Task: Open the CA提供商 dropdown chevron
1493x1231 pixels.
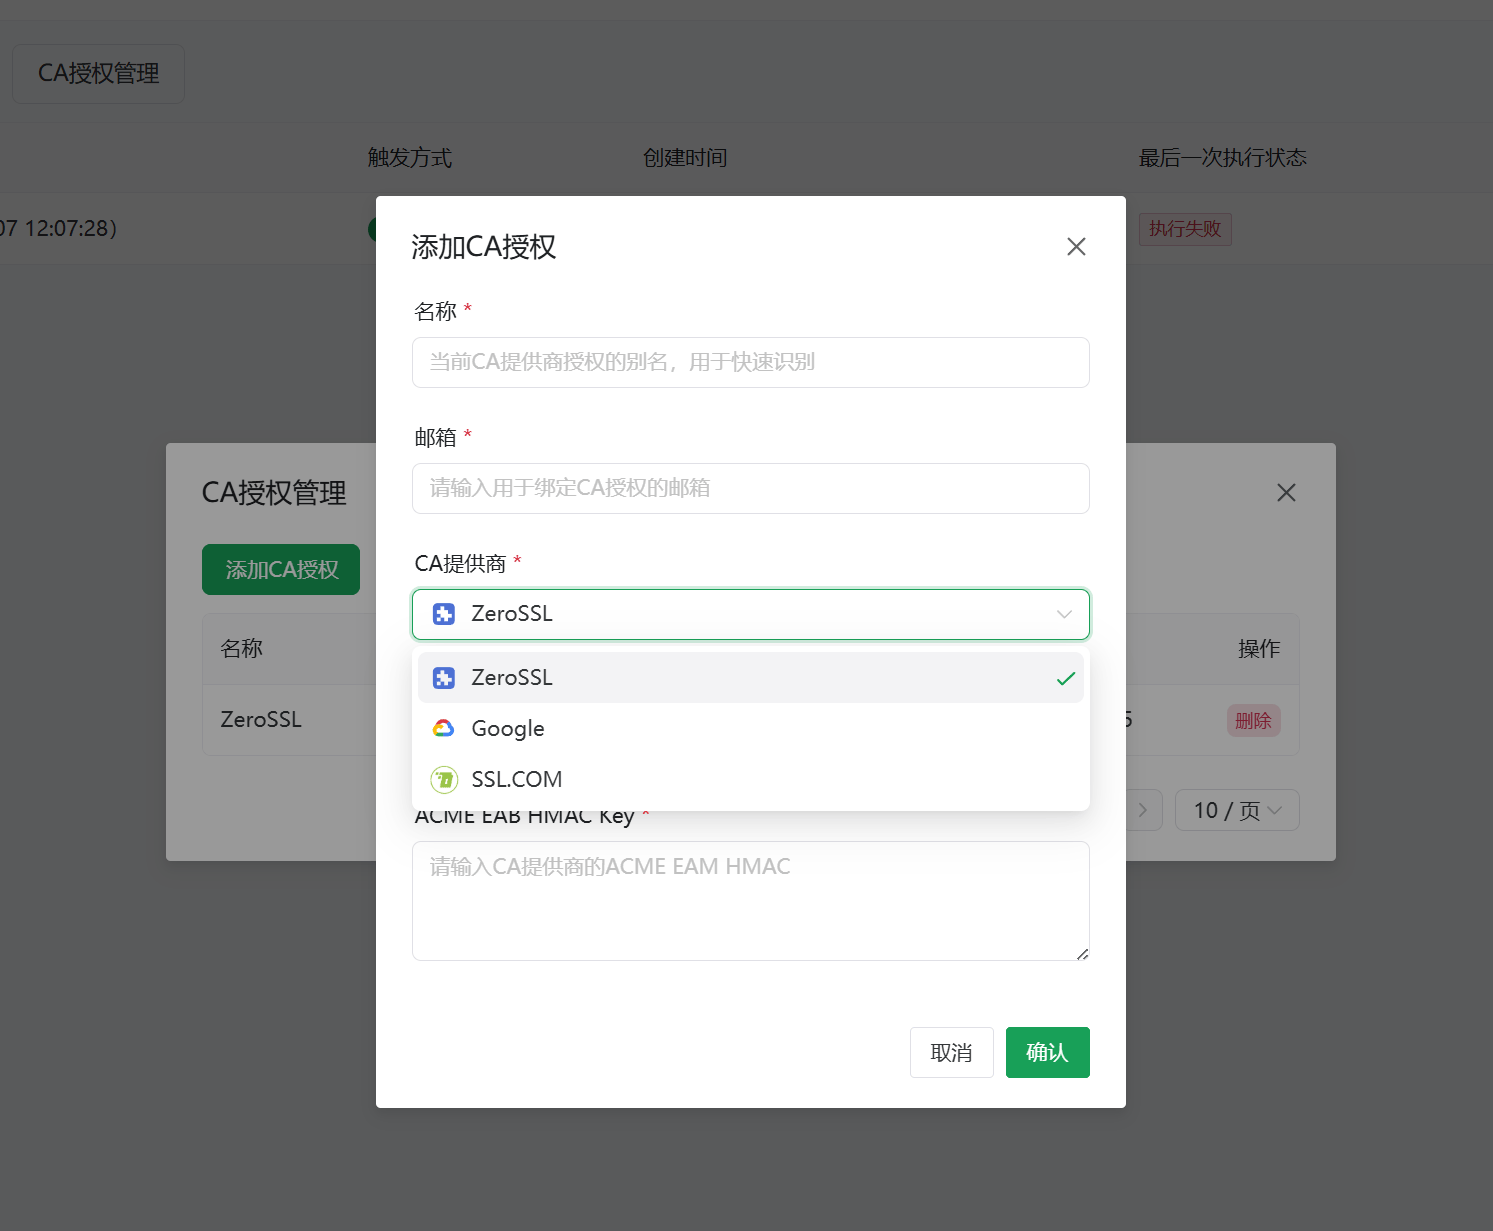Action: pyautogui.click(x=1064, y=614)
